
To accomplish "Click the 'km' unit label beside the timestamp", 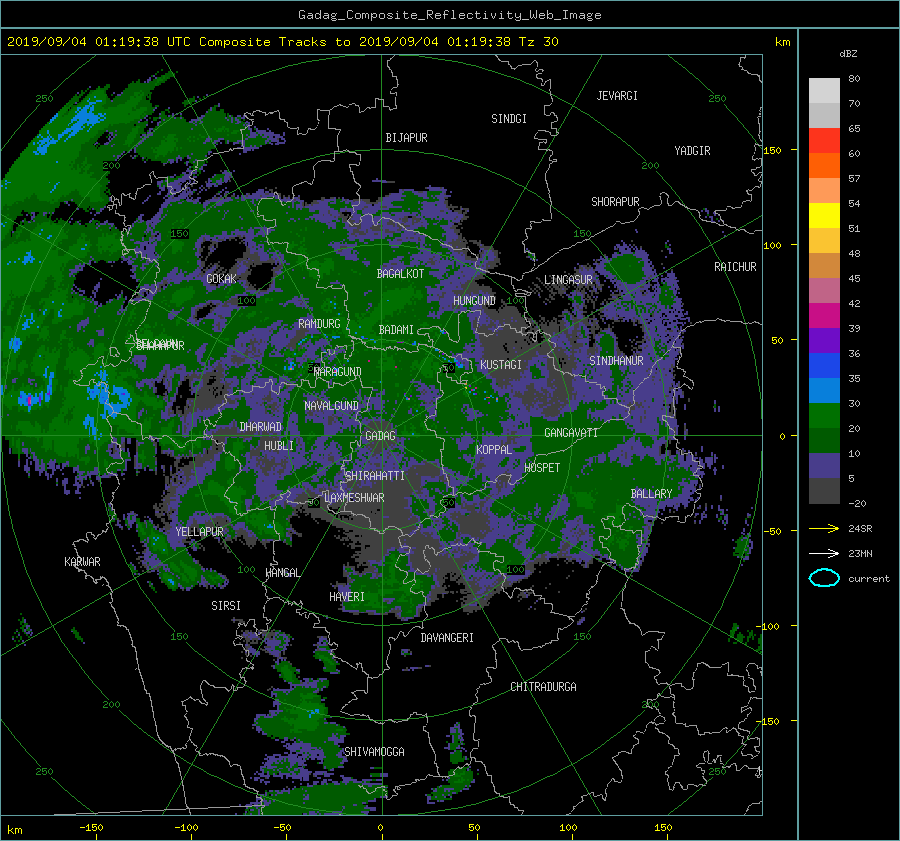I will pos(782,42).
